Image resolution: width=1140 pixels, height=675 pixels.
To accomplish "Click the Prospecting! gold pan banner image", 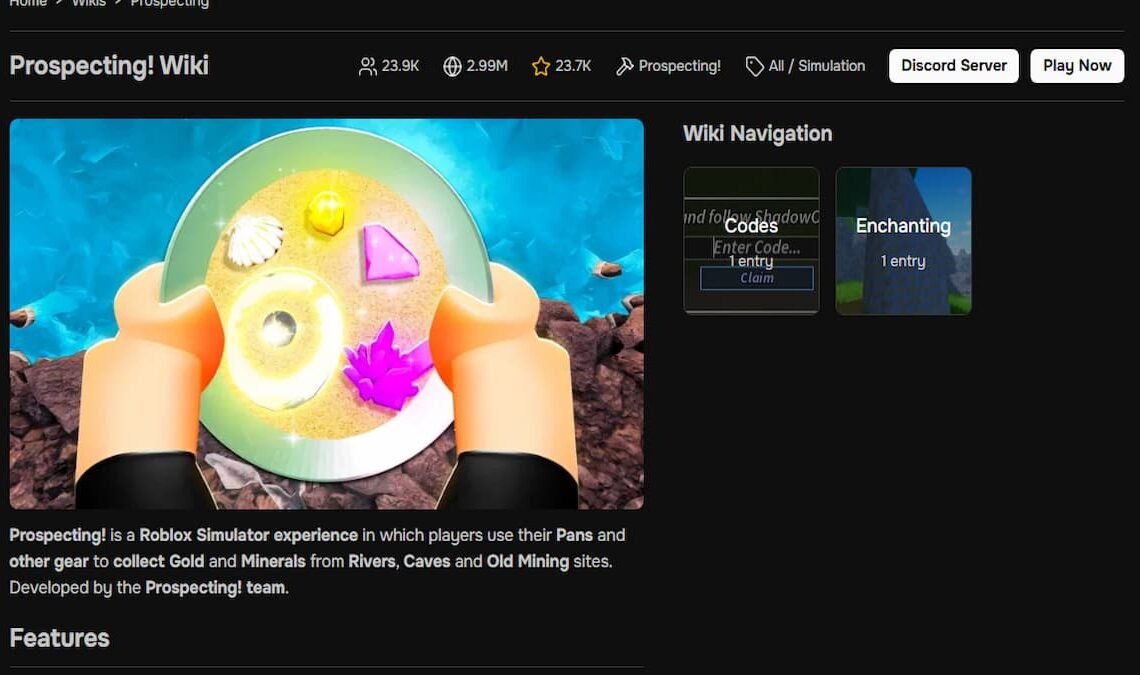I will click(326, 313).
